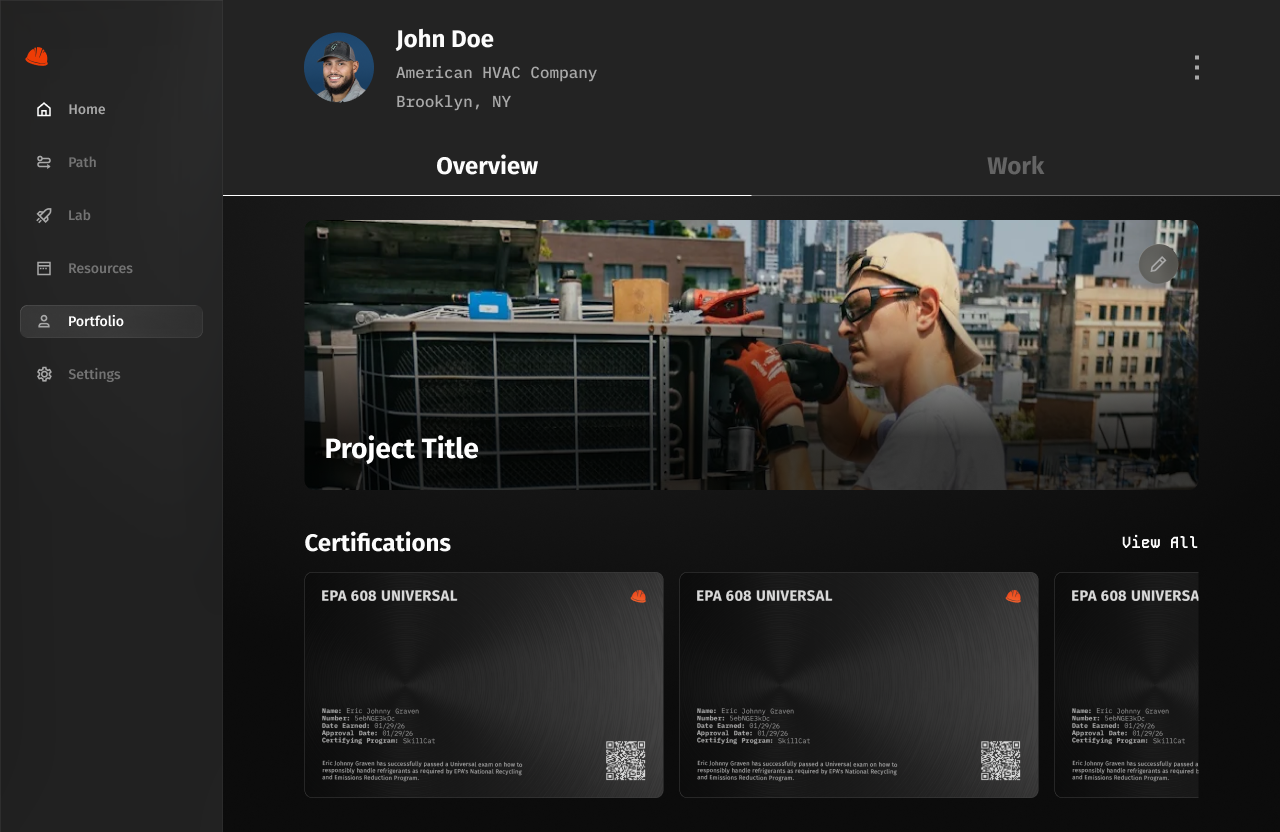Click EPA 608 UNIVERSAL title on second card
The width and height of the screenshot is (1280, 832).
tap(764, 595)
